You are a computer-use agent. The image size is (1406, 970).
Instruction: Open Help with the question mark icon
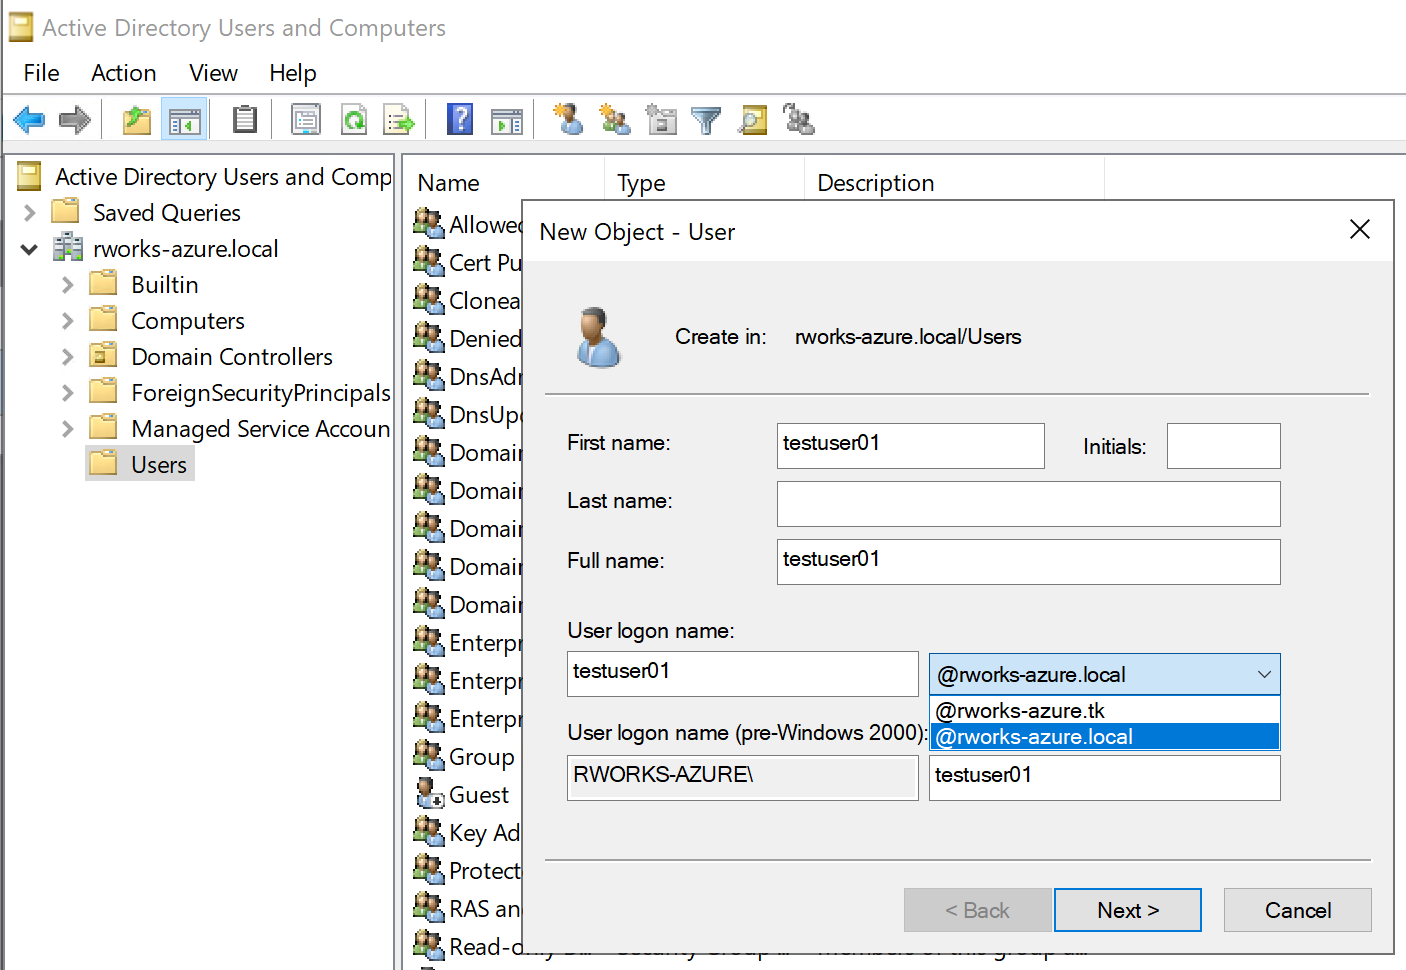click(460, 120)
